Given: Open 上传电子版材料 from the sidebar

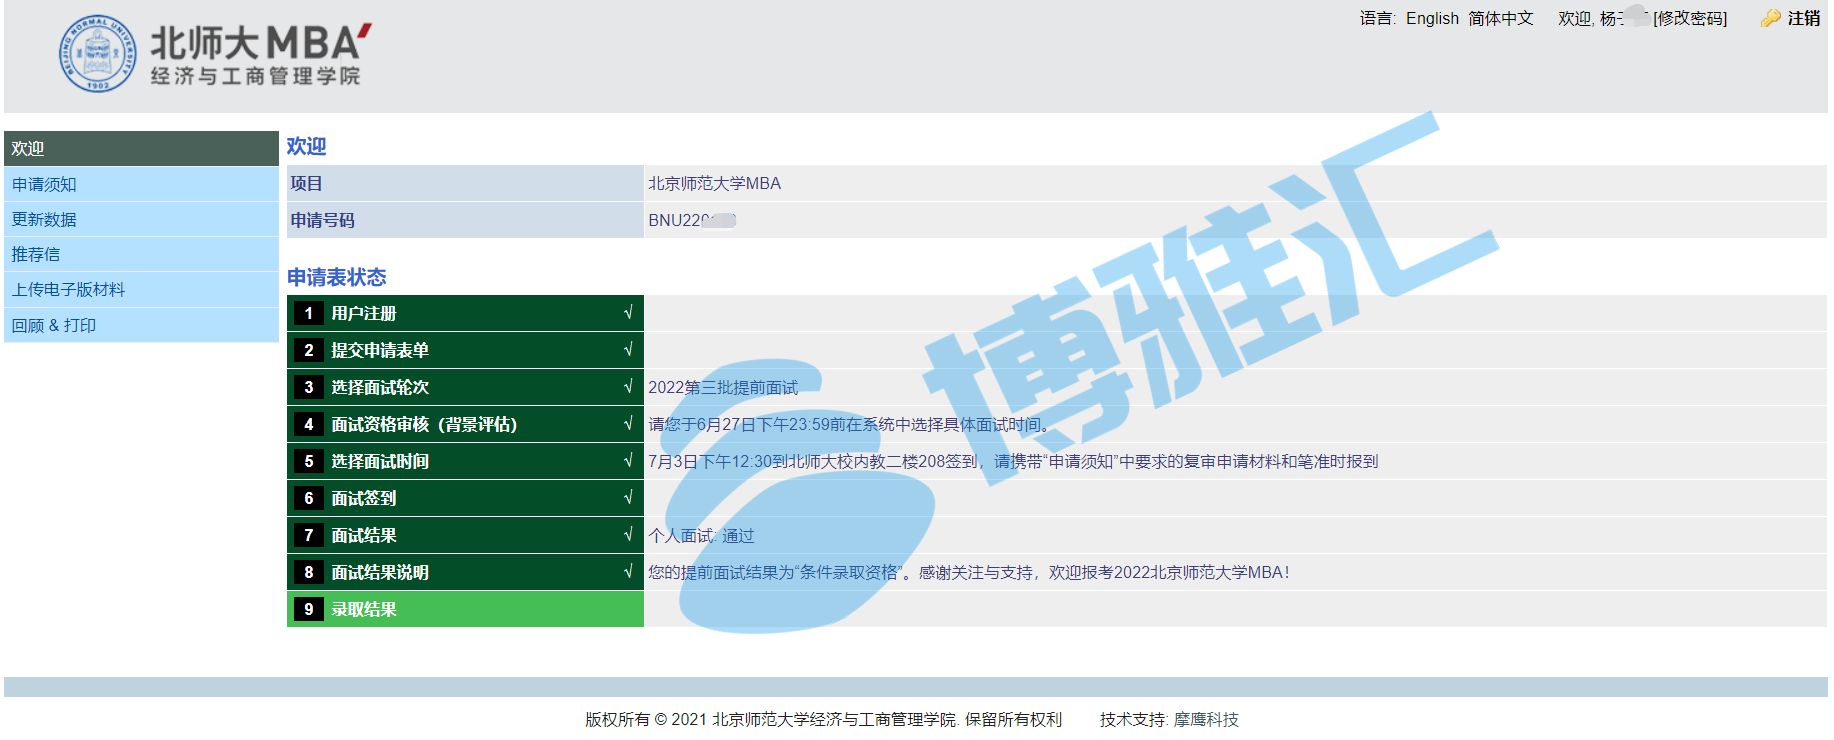Looking at the screenshot, I should 141,289.
